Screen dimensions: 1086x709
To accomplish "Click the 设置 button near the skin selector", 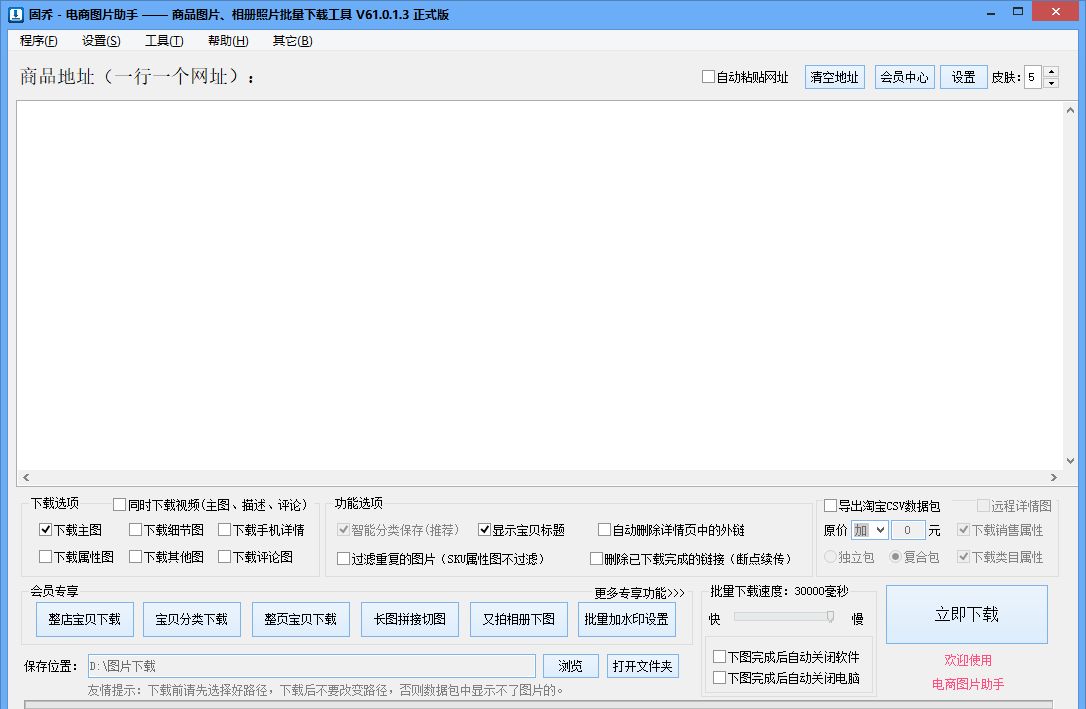I will 962,76.
